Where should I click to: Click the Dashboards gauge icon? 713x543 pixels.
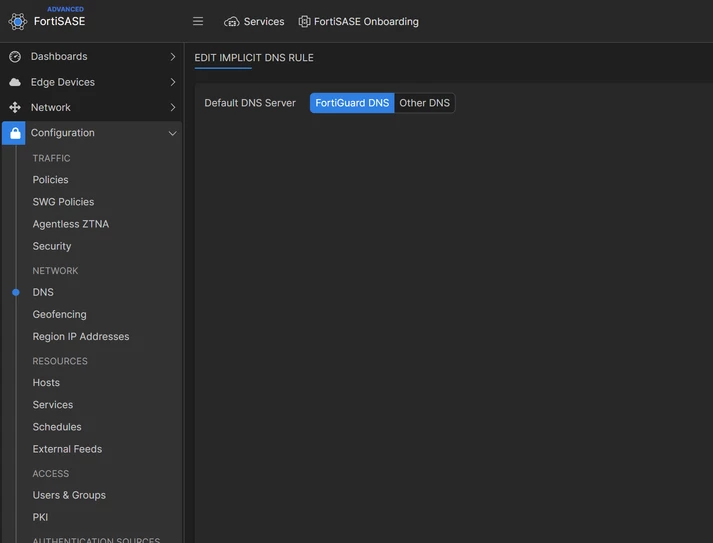(x=15, y=56)
